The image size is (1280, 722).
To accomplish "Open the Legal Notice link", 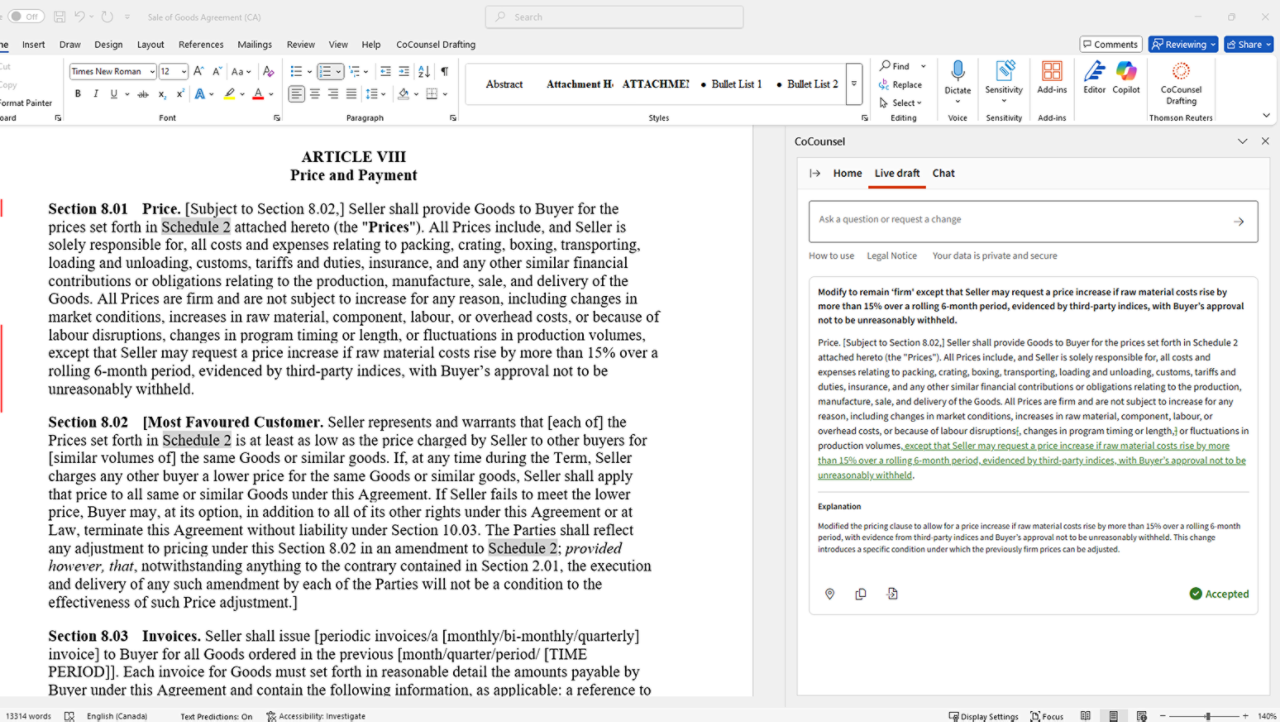I will point(891,256).
